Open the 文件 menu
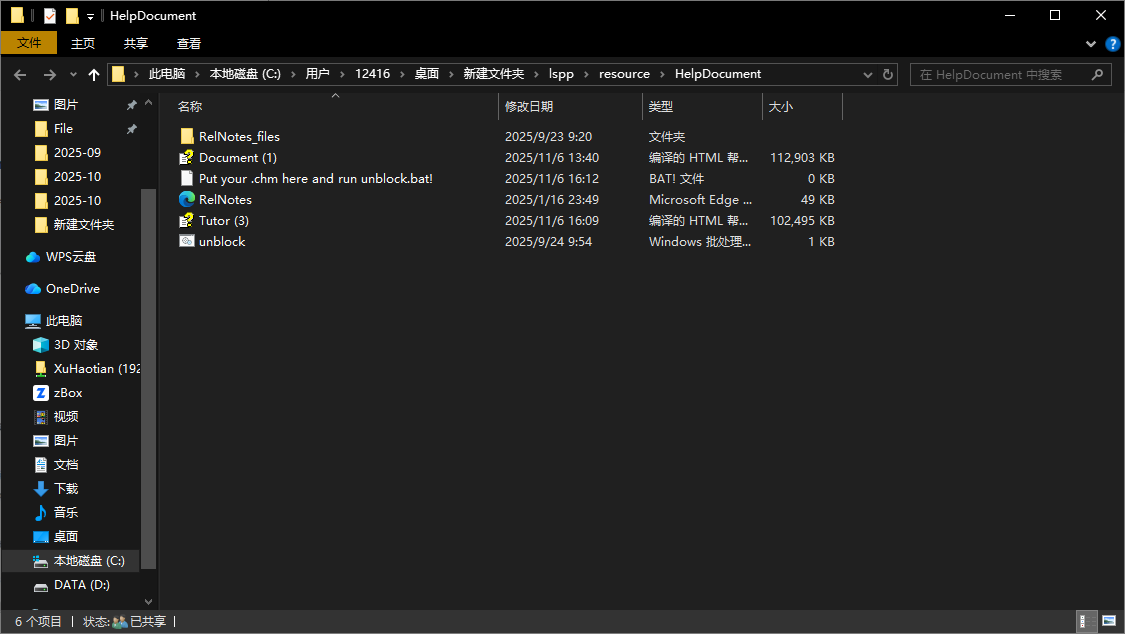 point(29,43)
